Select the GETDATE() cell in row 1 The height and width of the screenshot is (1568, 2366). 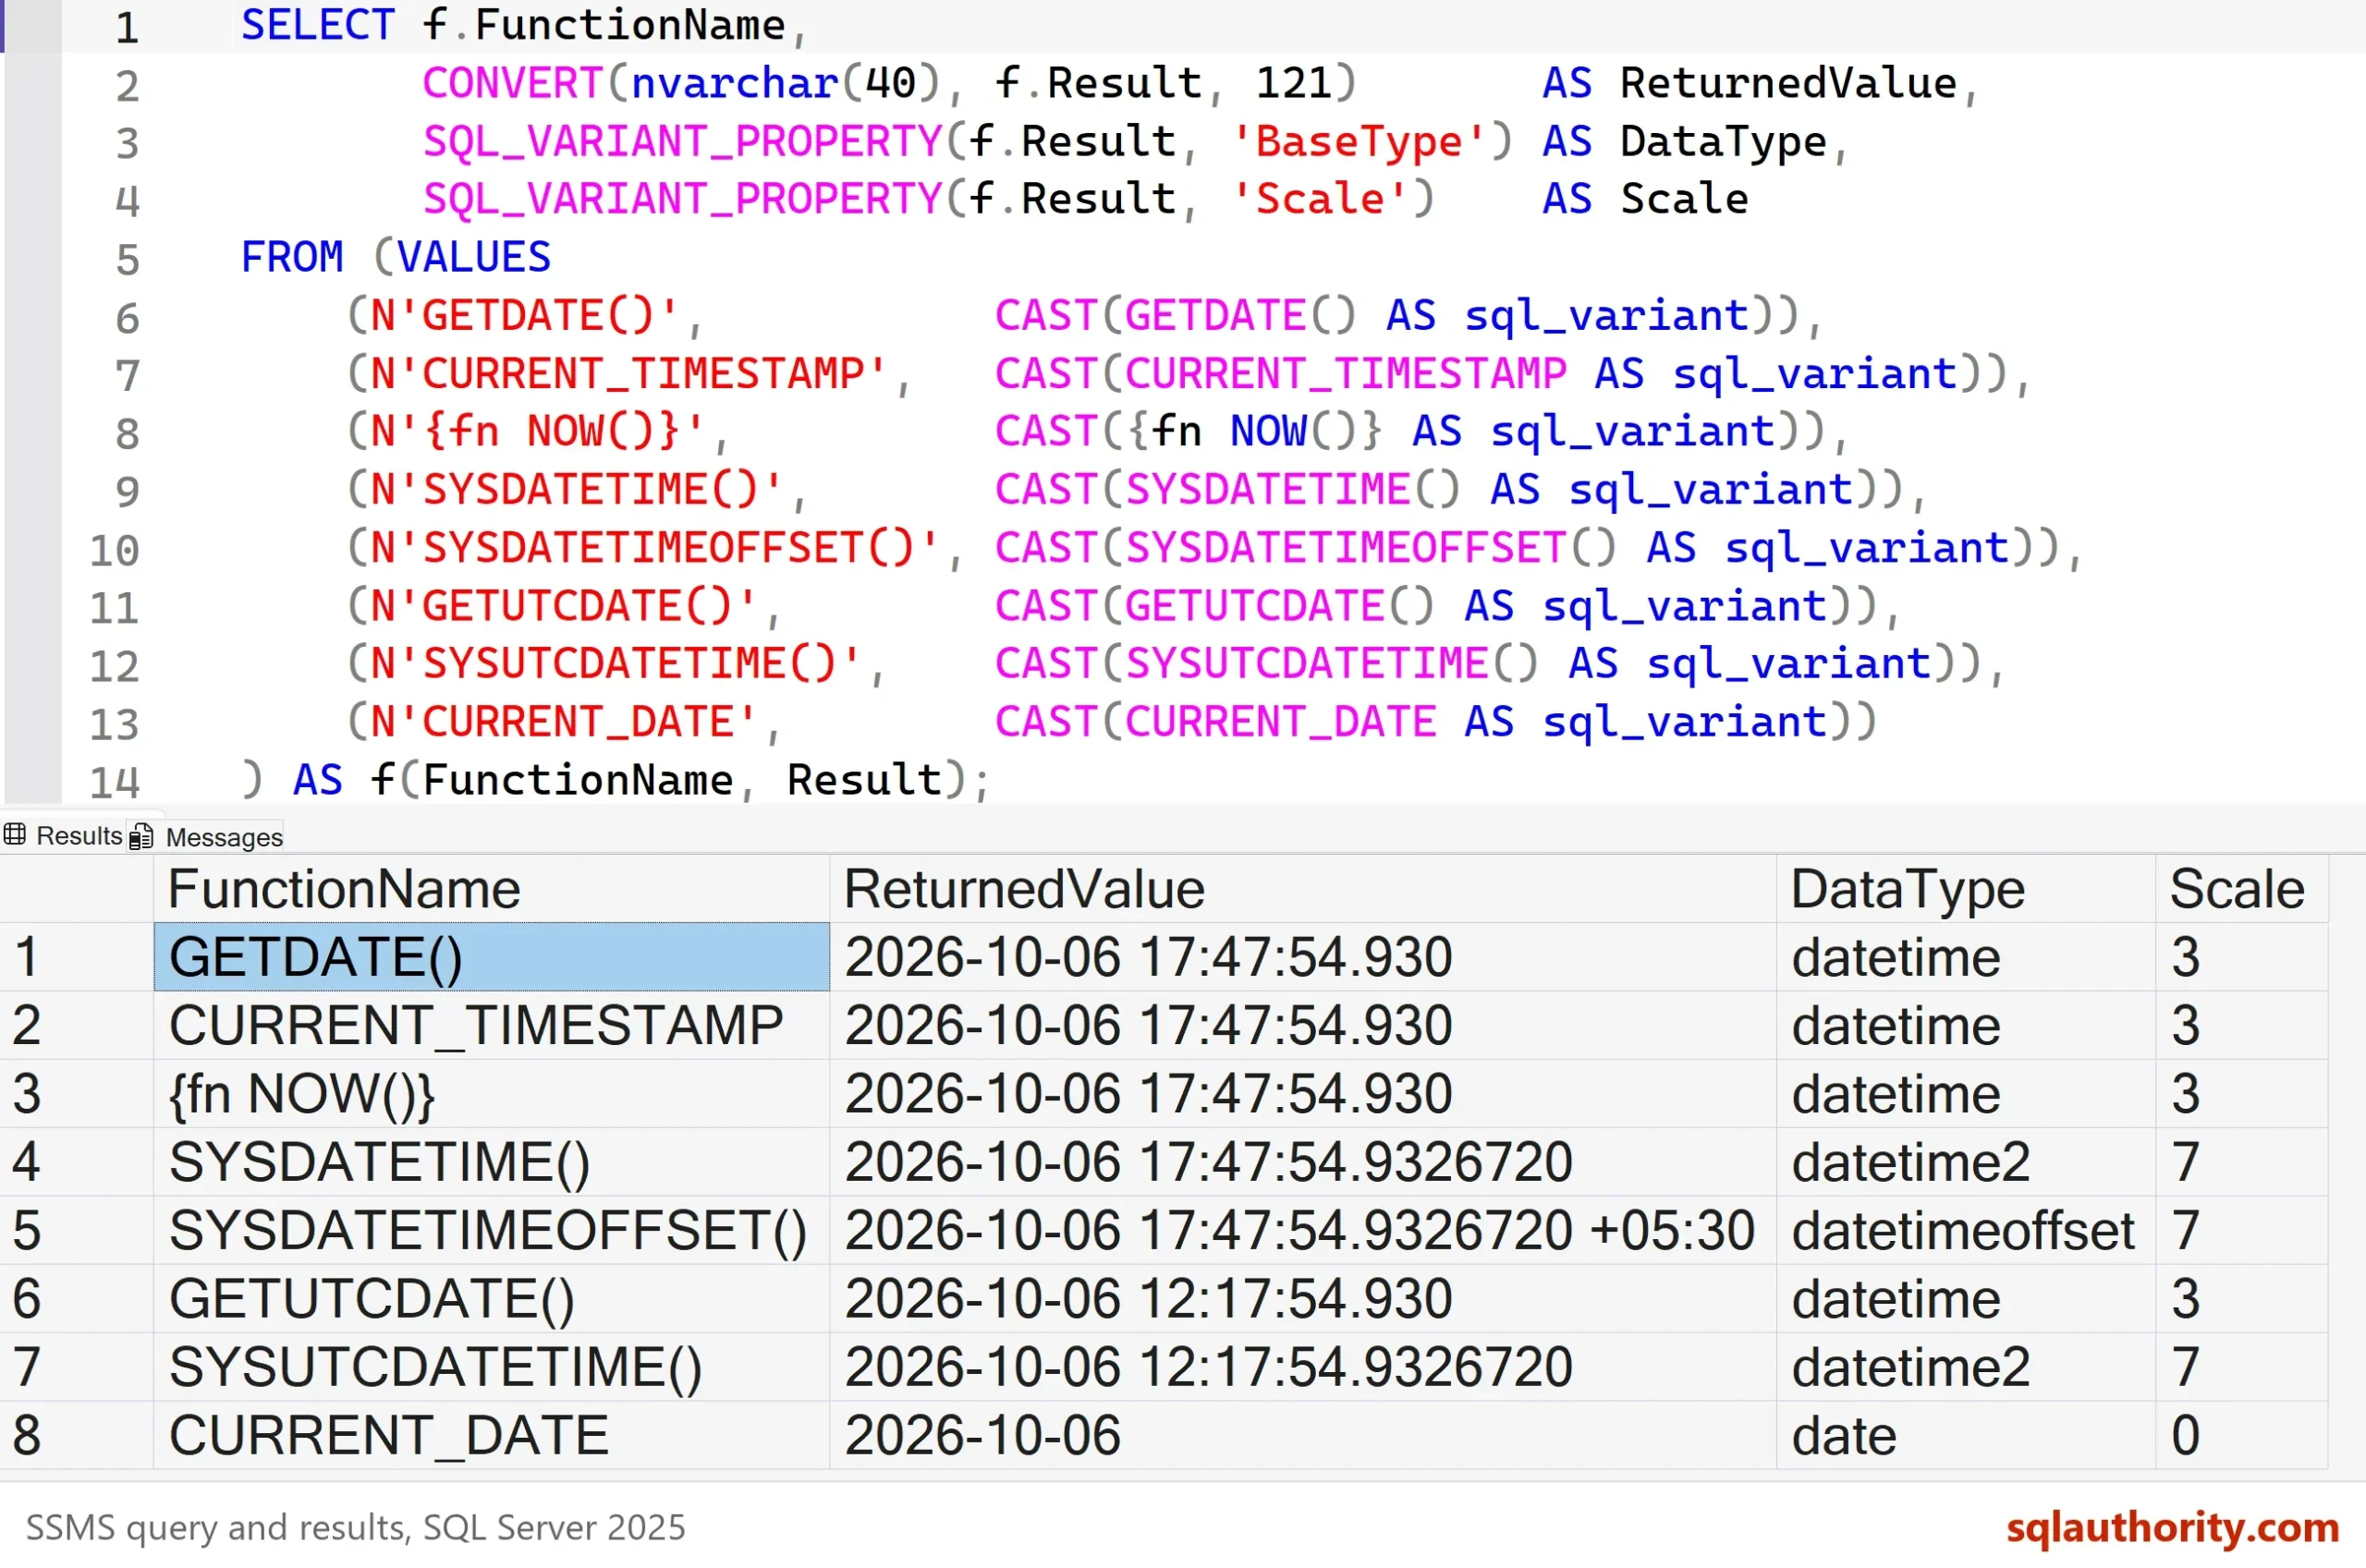(491, 957)
